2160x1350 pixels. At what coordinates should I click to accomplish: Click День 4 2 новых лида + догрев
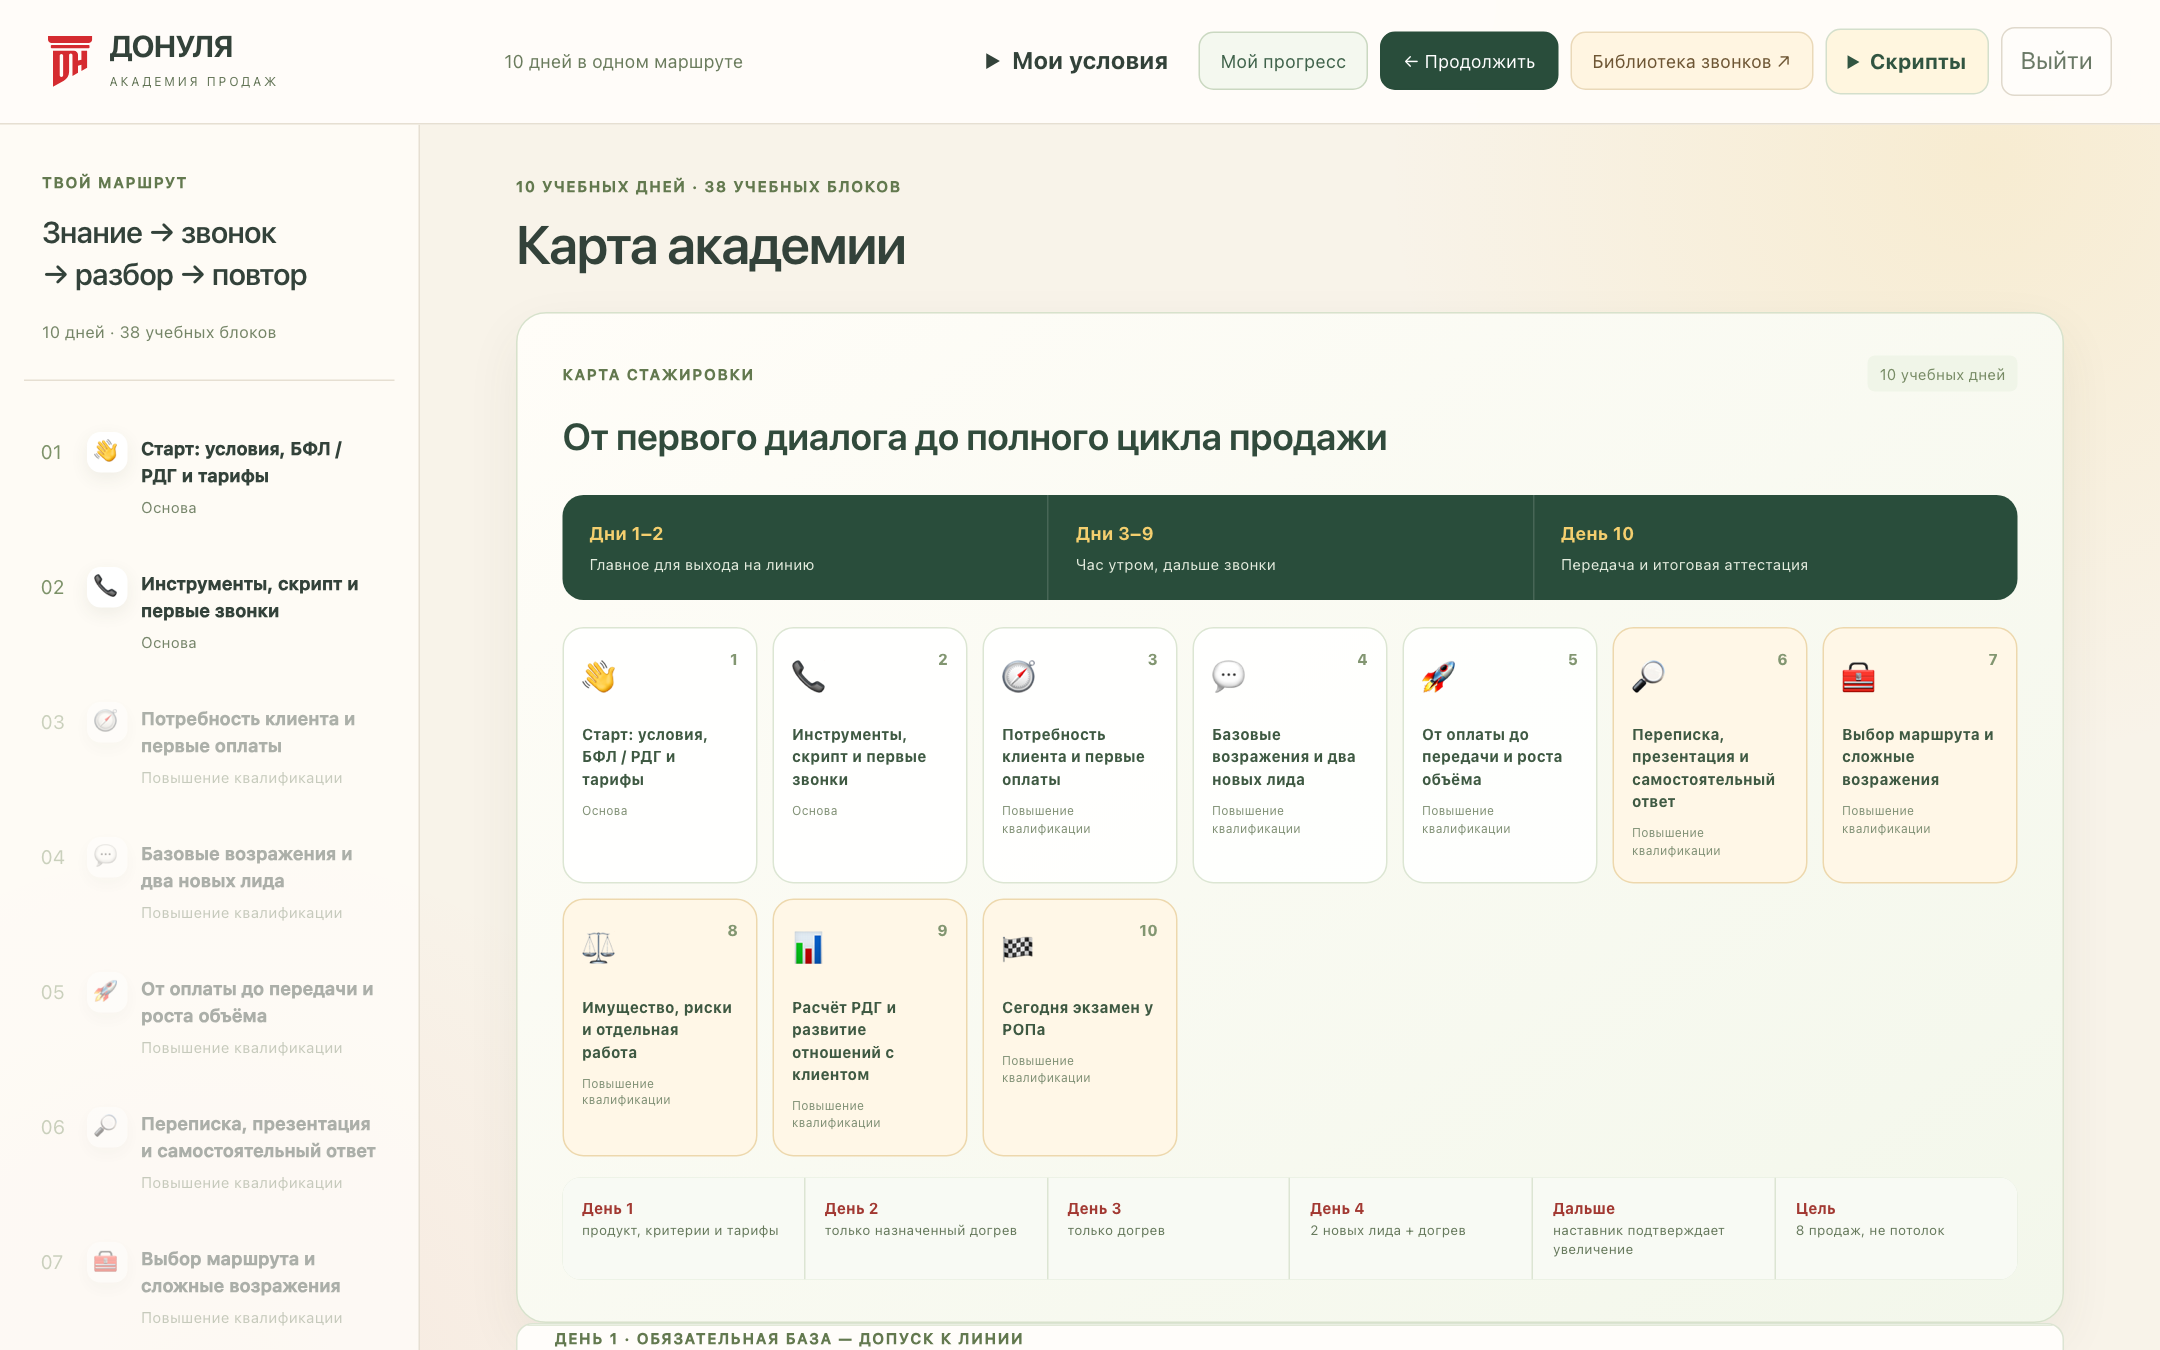(1410, 1228)
